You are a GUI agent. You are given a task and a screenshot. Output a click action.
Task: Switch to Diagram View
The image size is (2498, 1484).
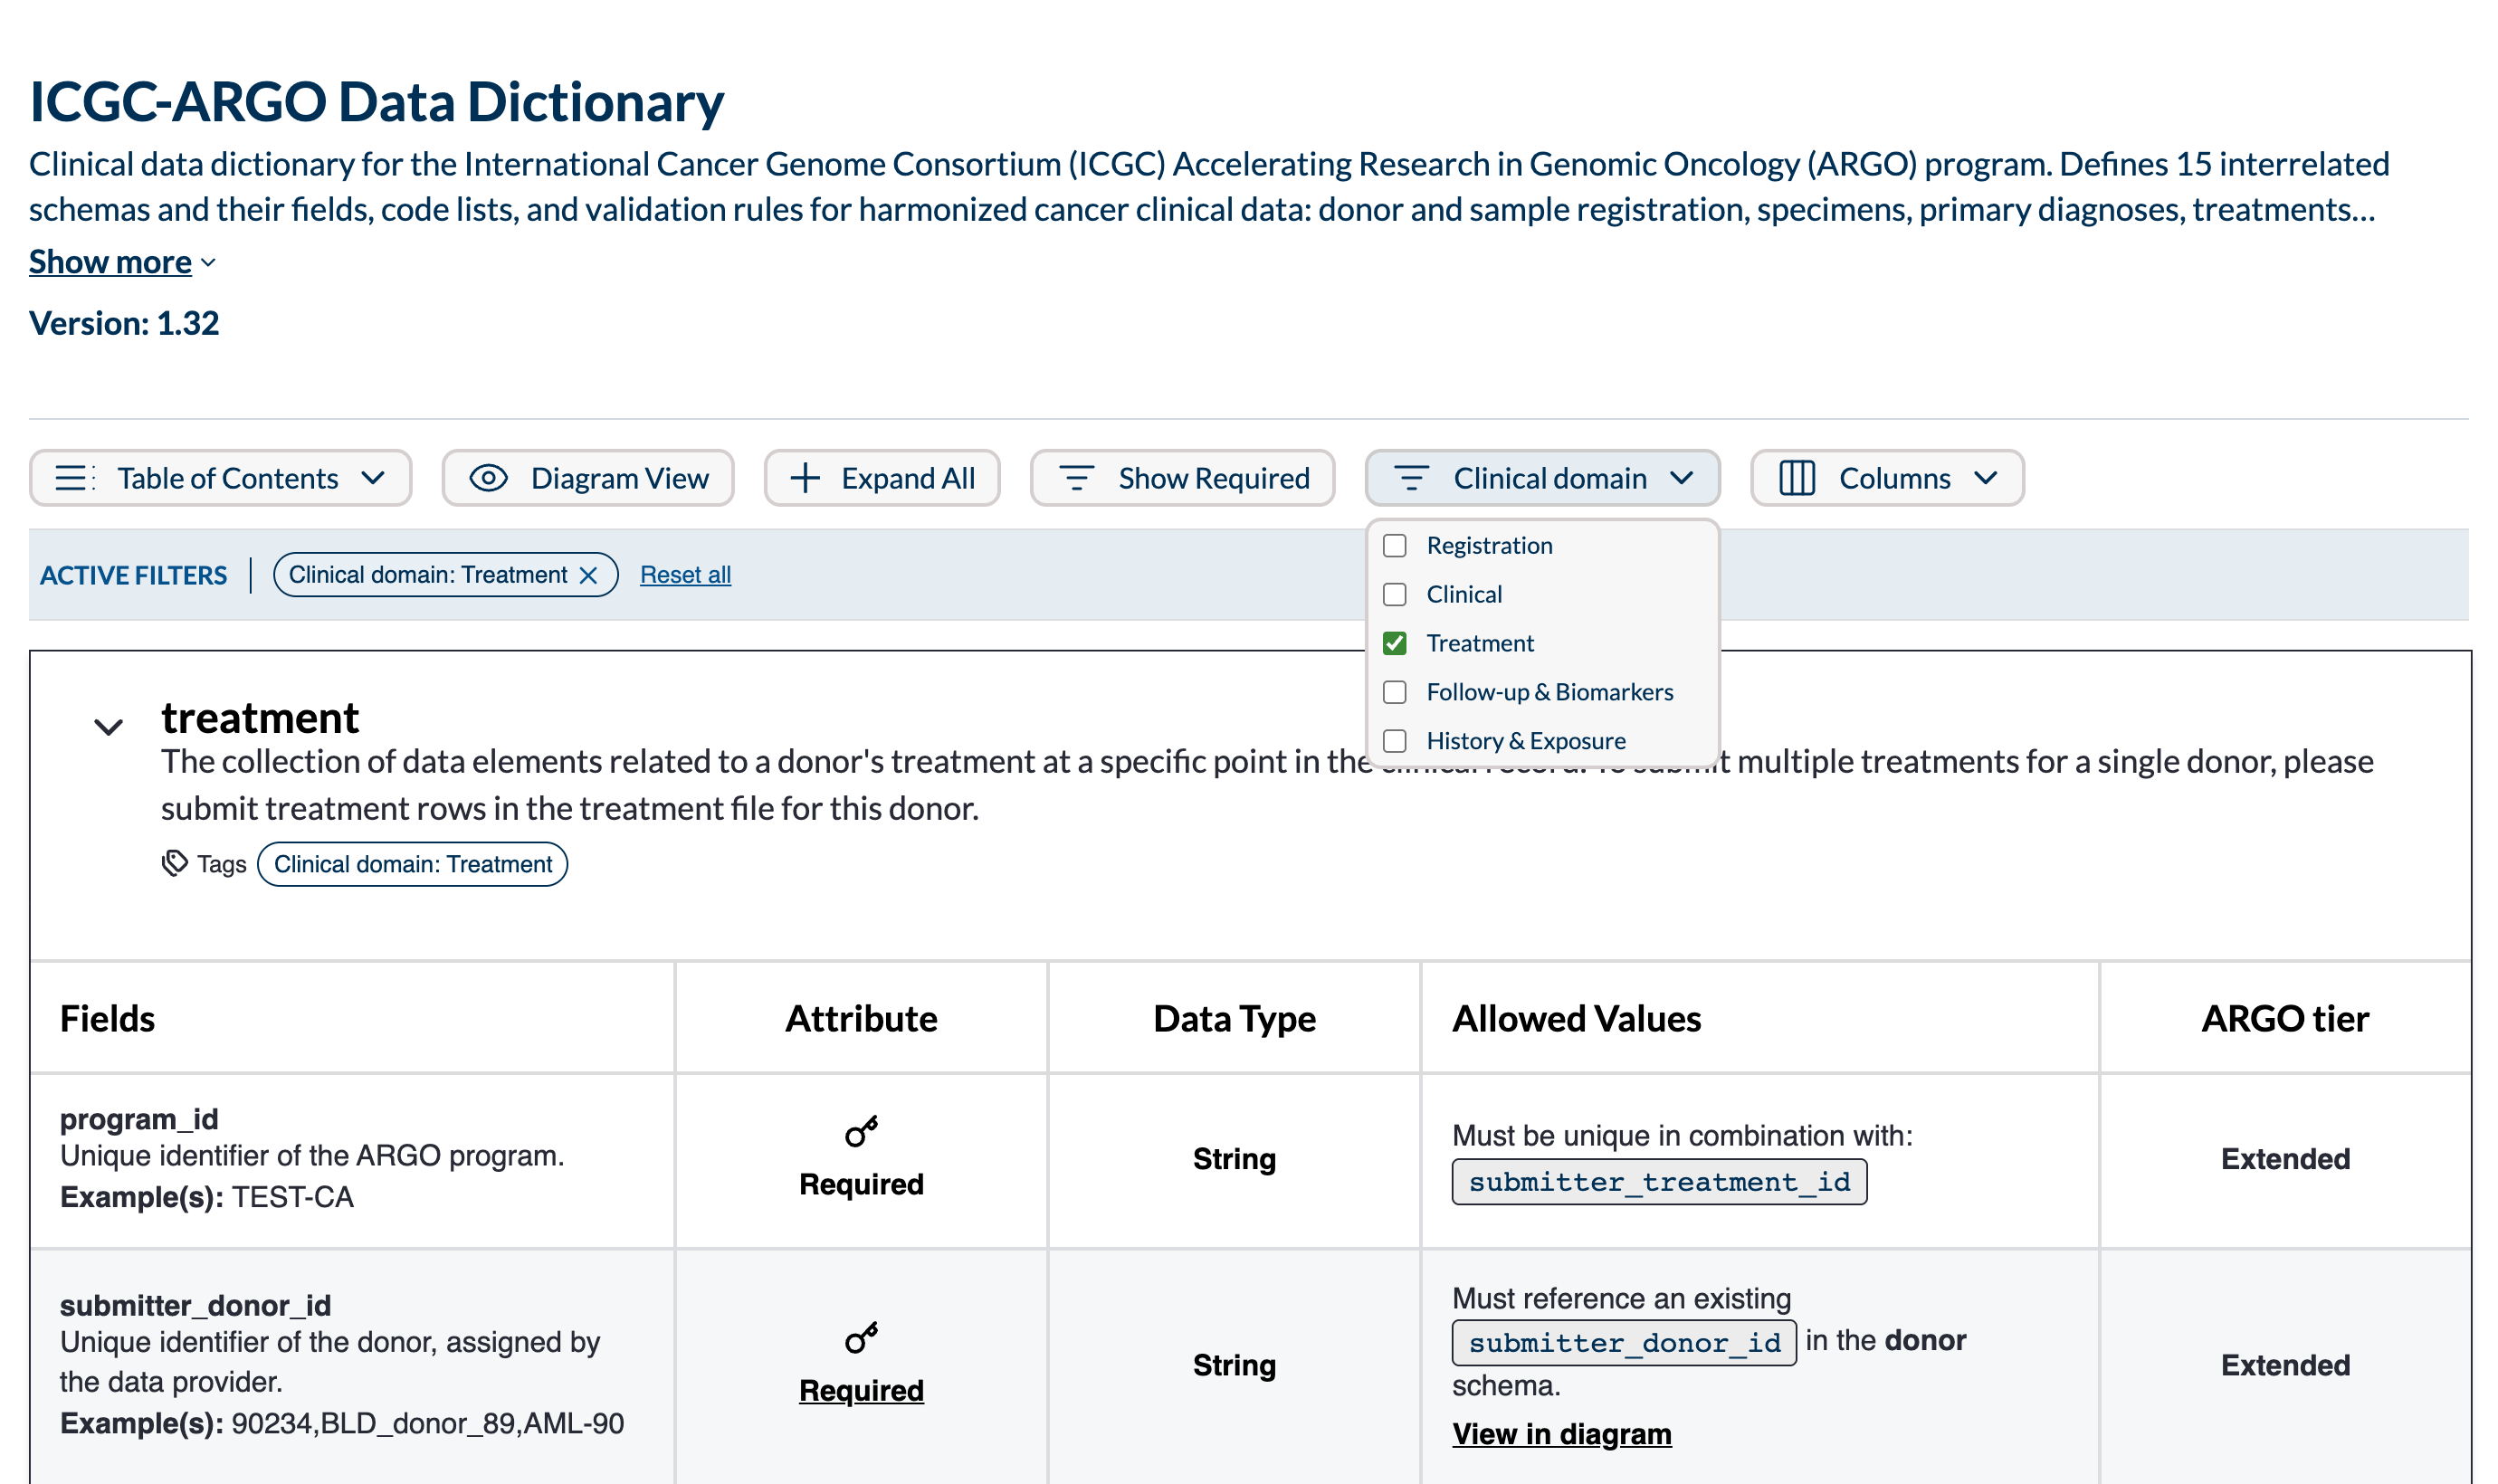tap(588, 478)
